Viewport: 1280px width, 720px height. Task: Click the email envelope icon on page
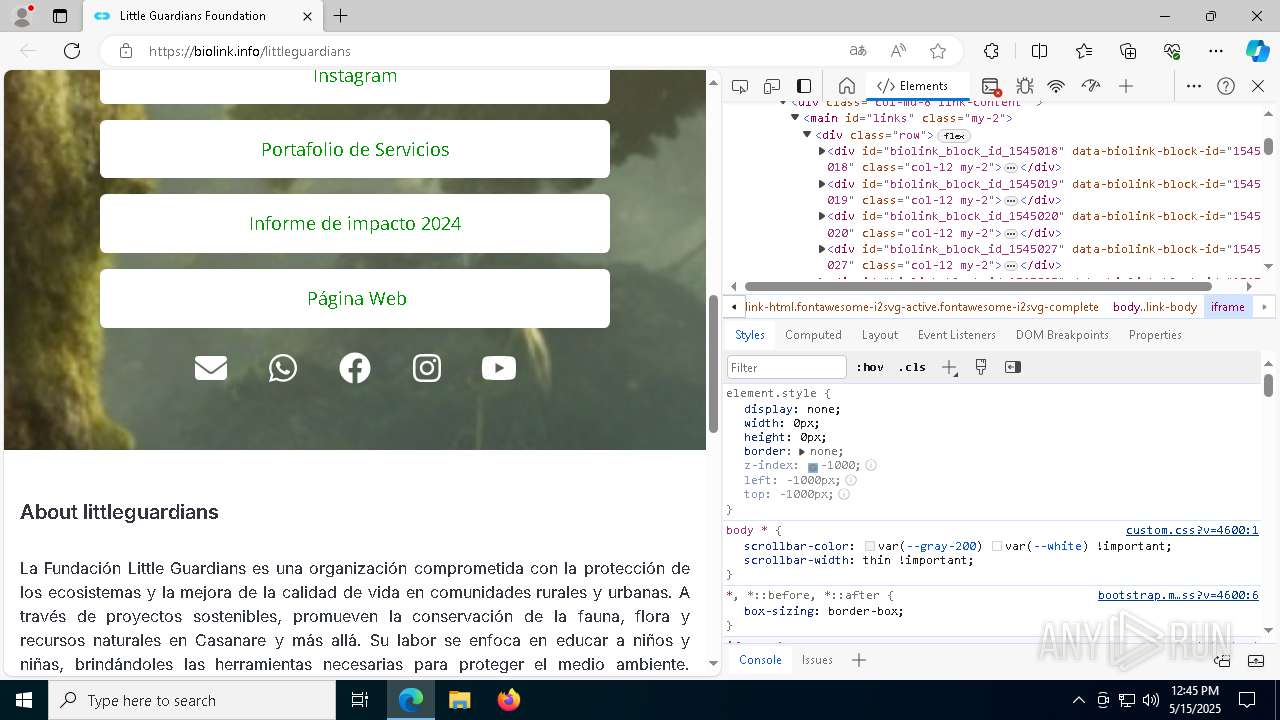pos(211,368)
